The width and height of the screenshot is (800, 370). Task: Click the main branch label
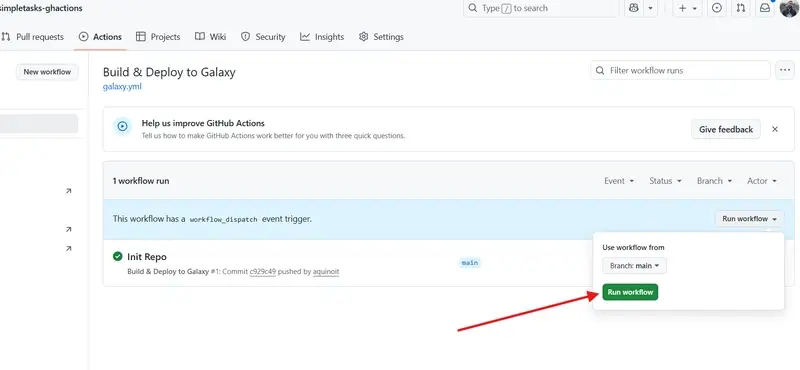coord(470,263)
